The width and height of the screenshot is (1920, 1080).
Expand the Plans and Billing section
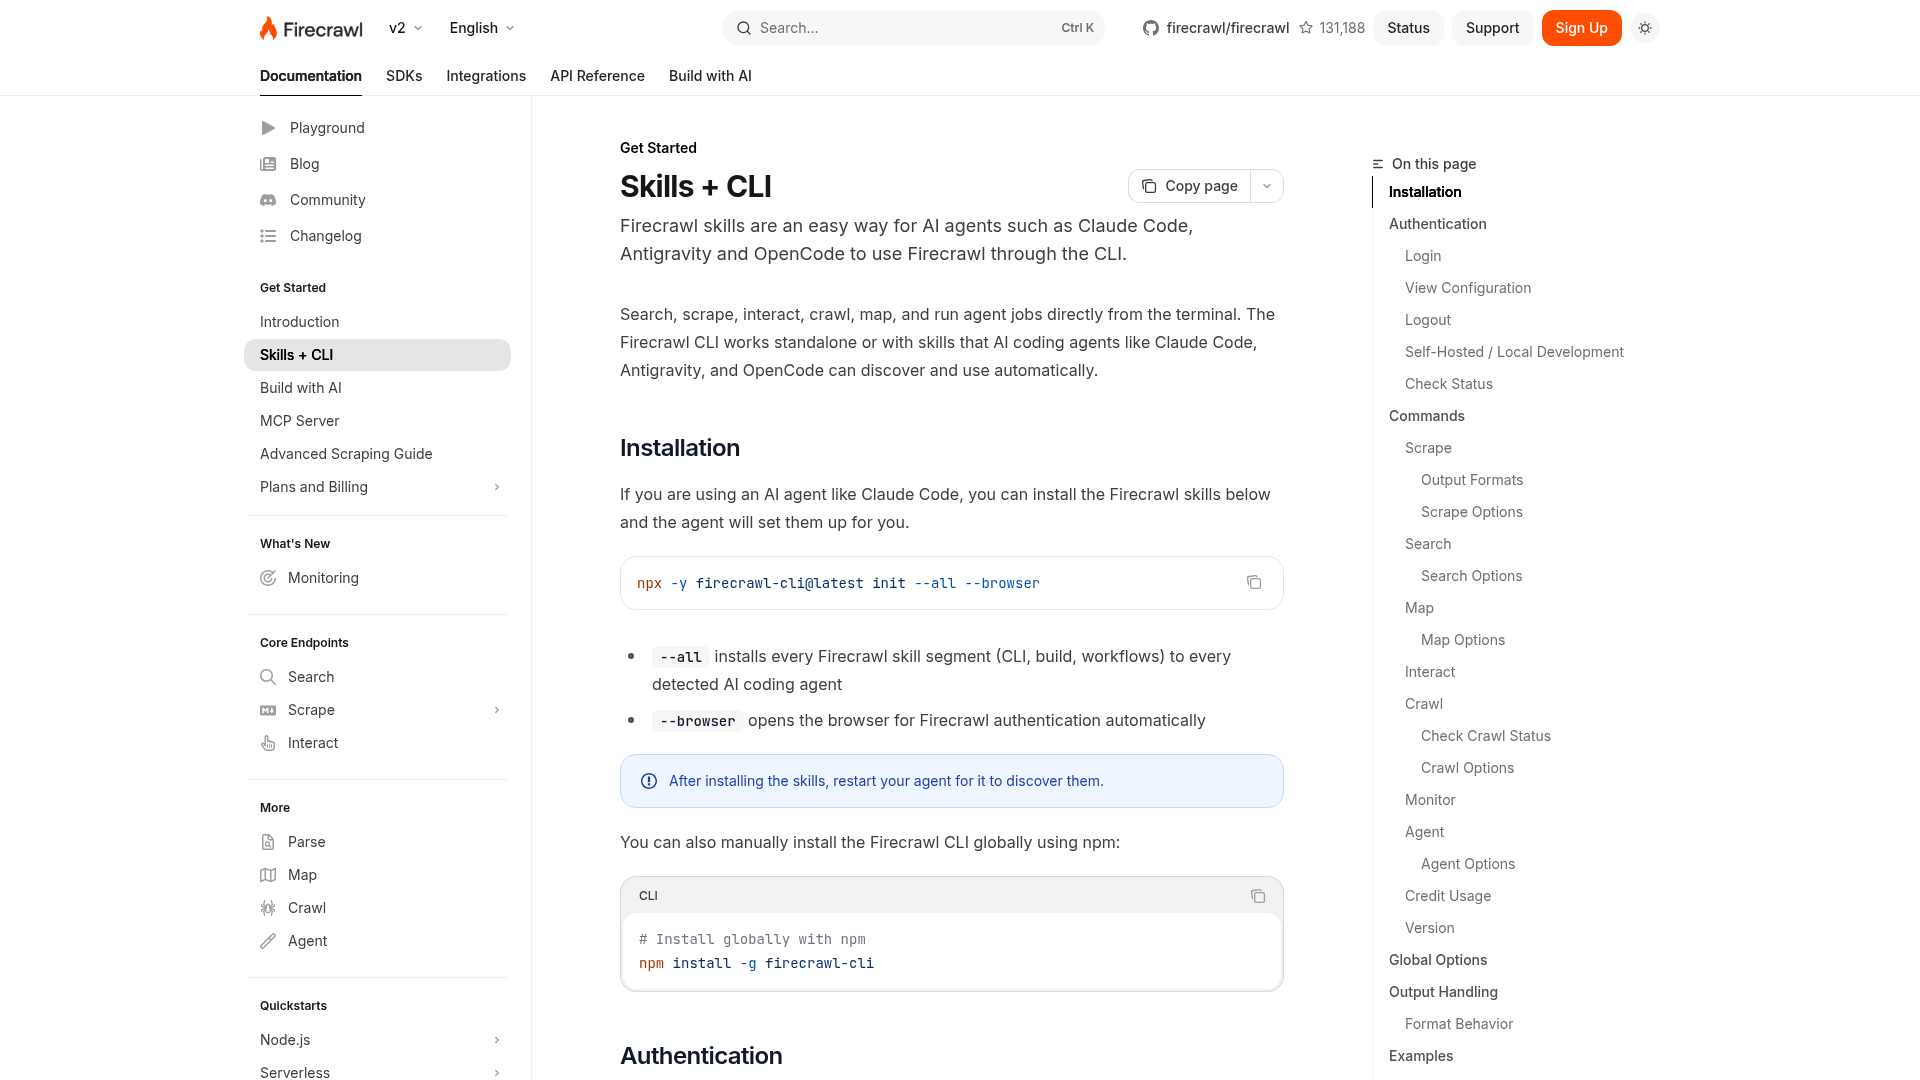click(497, 487)
